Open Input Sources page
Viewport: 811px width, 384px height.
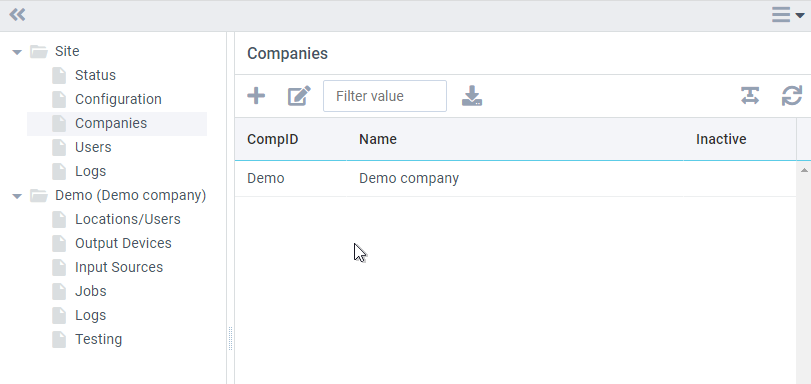coord(119,267)
